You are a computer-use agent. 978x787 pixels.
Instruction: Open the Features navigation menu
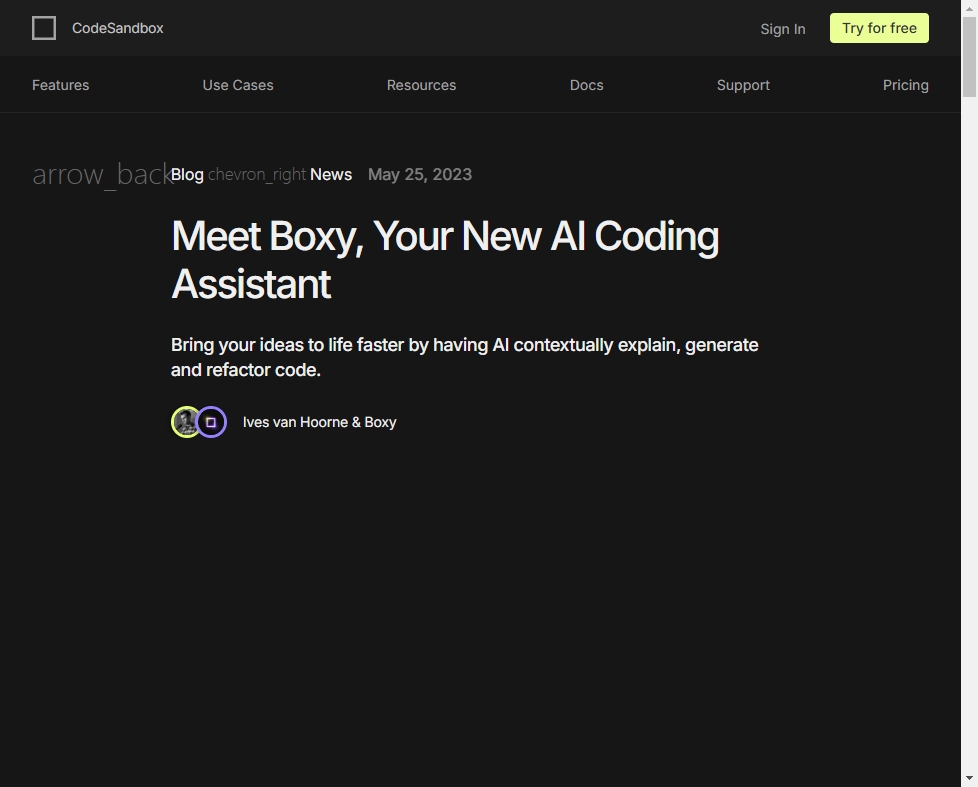[60, 85]
